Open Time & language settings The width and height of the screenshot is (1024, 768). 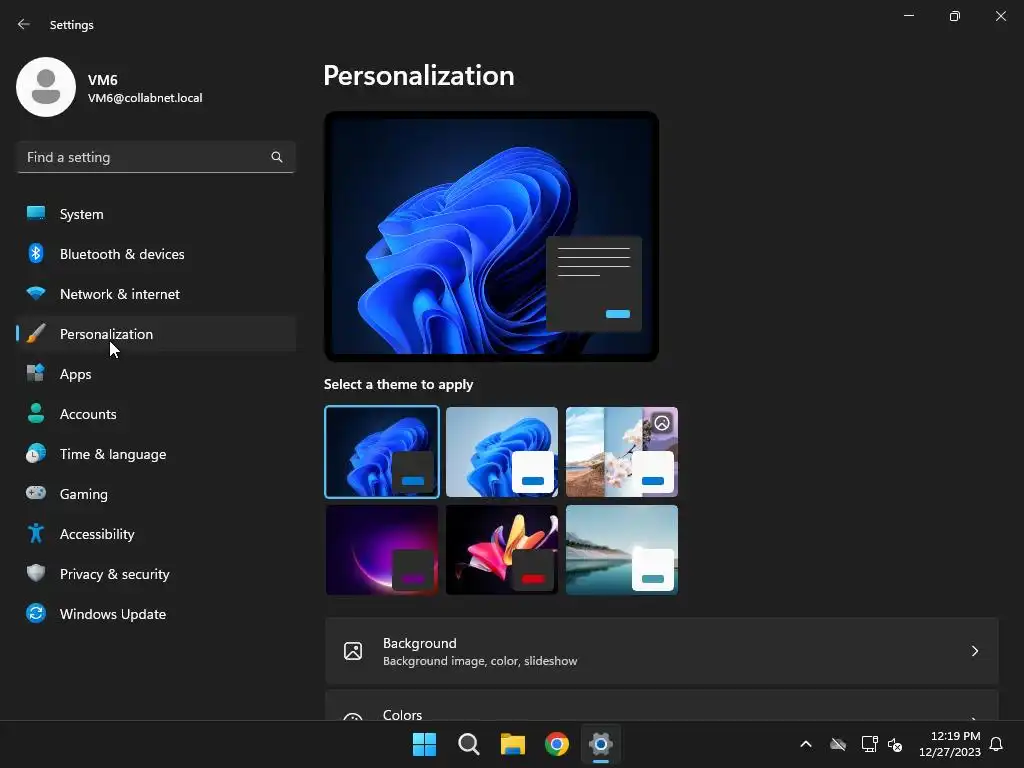(x=156, y=454)
